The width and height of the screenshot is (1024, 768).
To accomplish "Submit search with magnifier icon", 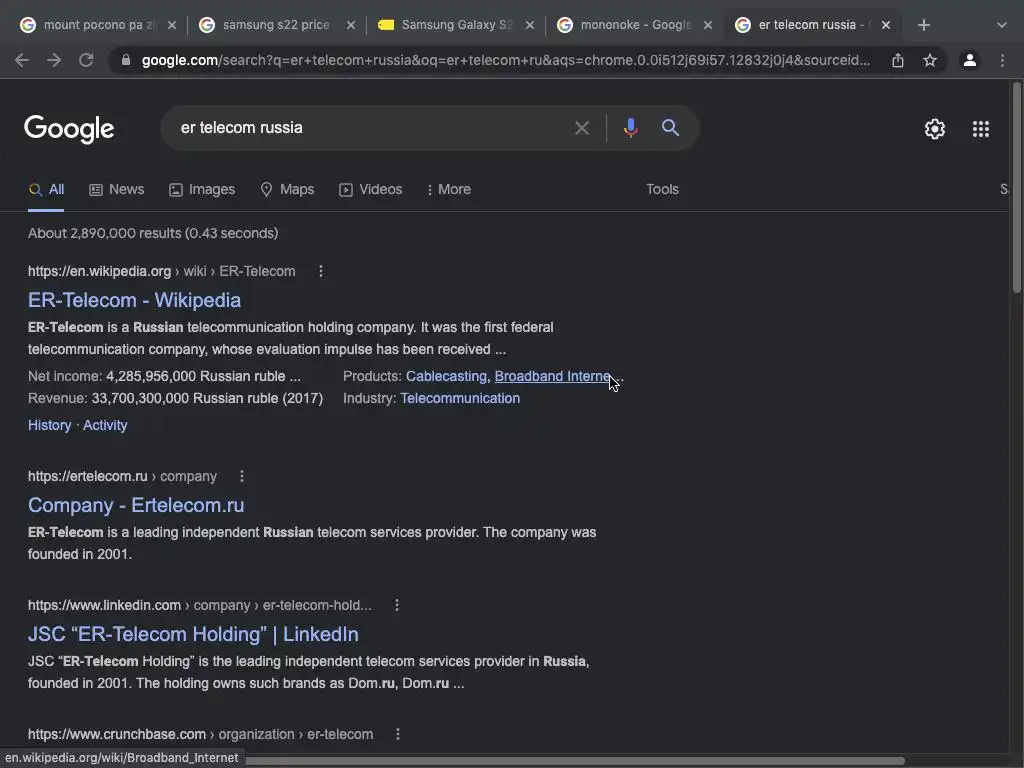I will 670,127.
